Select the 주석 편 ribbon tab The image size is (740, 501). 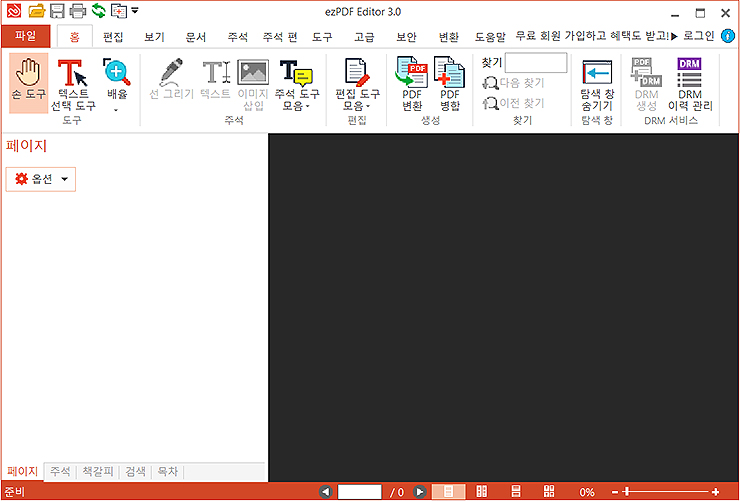[280, 37]
